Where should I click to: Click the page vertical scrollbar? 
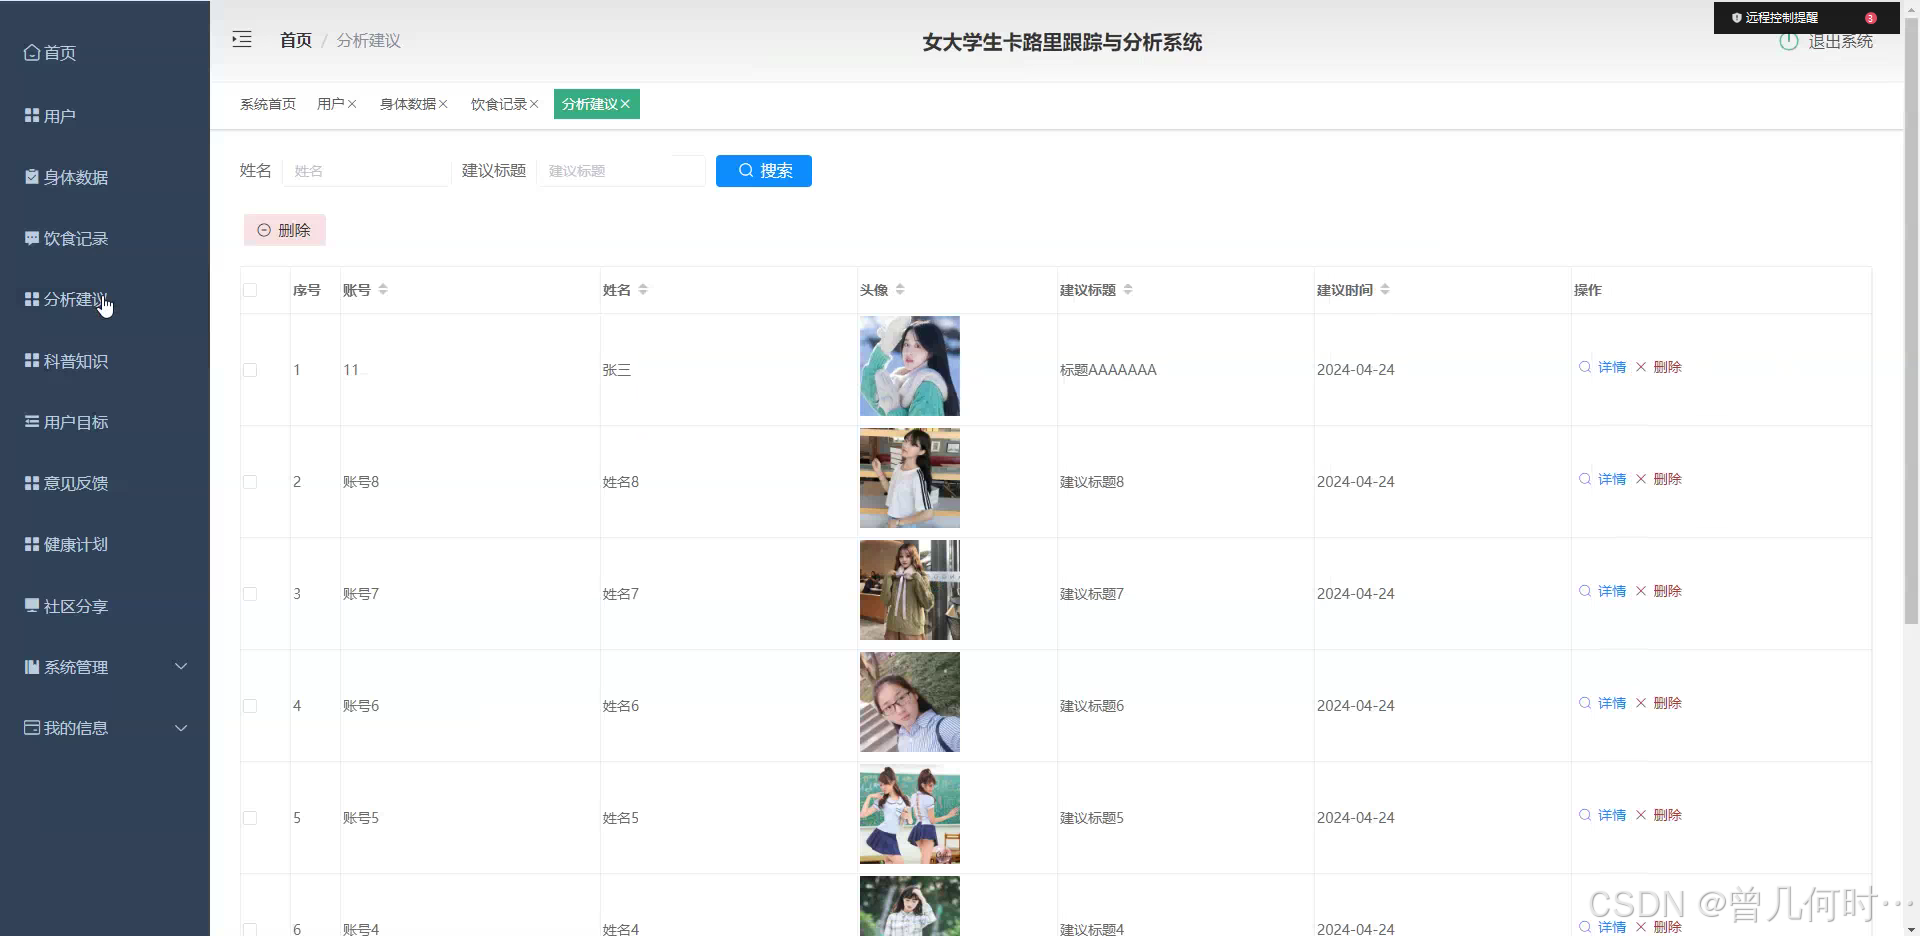(1911, 320)
